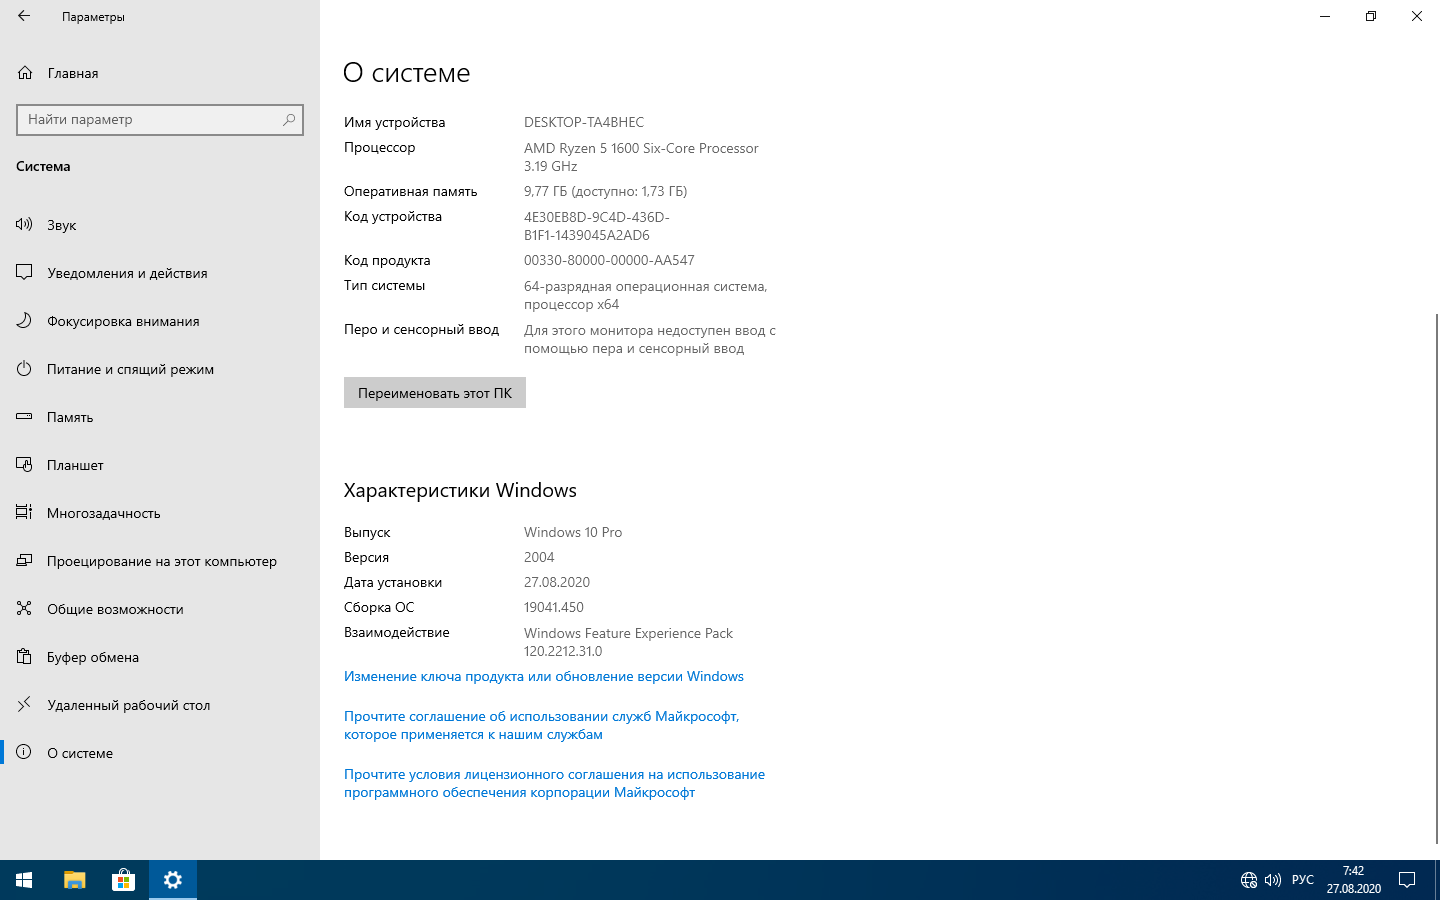Open the Буфер обмена clipboard icon
Screen dimensions: 1440x900
(x=24, y=656)
